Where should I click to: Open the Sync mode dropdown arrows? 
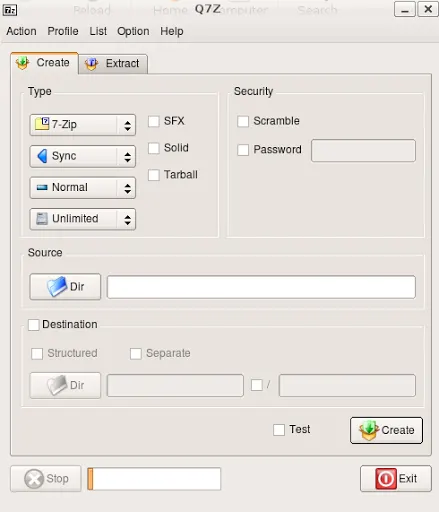127,157
